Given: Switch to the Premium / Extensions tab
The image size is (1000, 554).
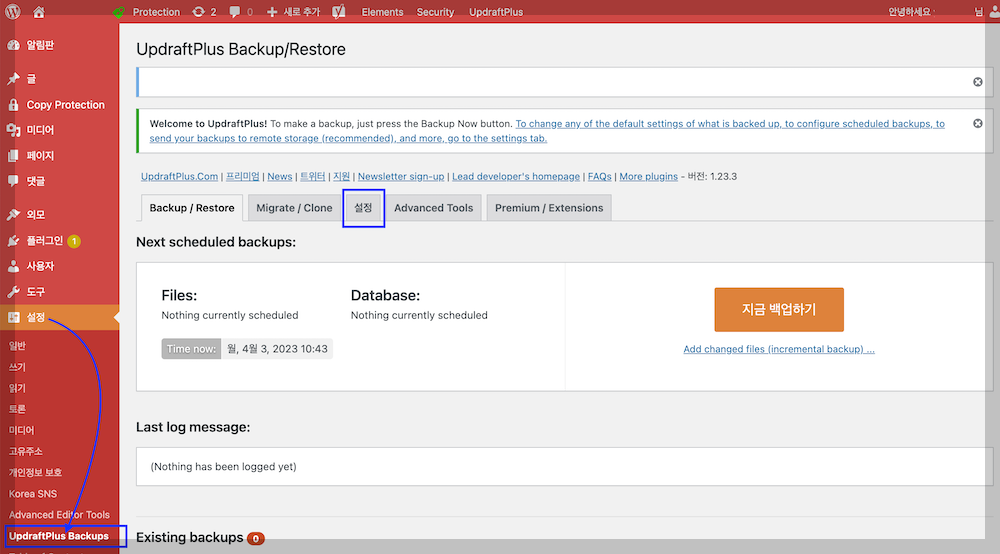Looking at the screenshot, I should pyautogui.click(x=549, y=208).
